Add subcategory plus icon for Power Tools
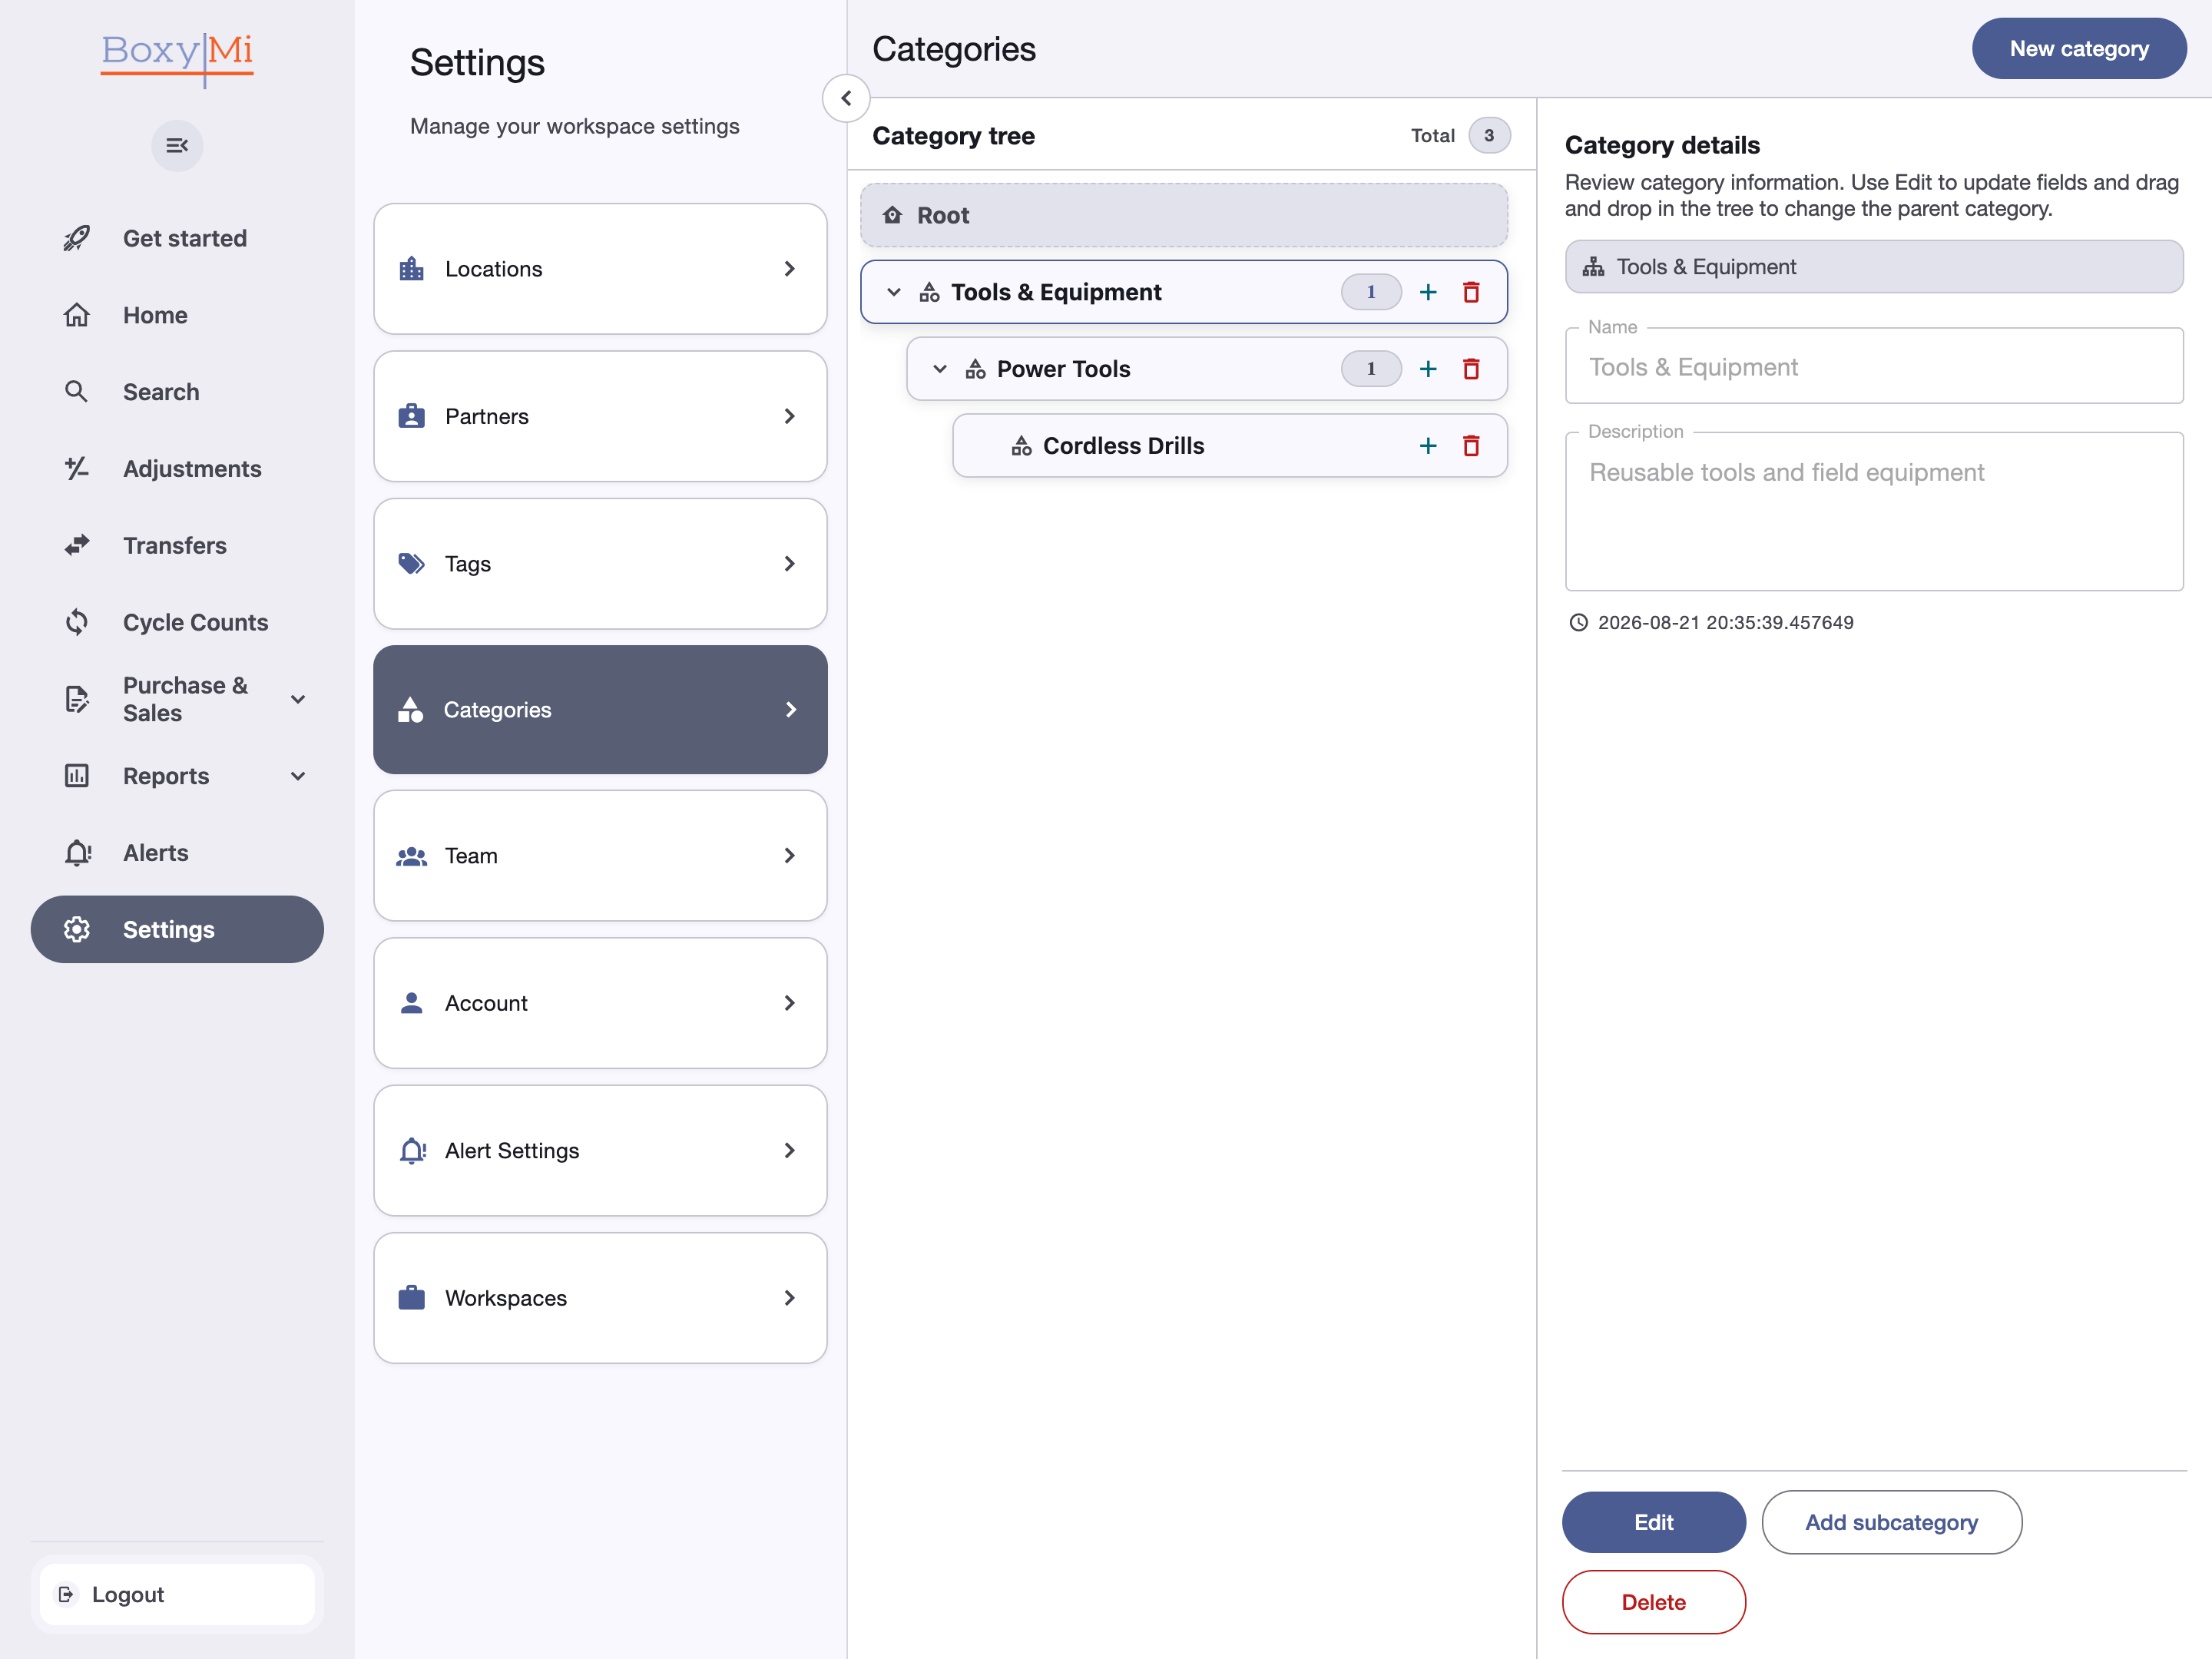This screenshot has height=1659, width=2212. 1428,369
